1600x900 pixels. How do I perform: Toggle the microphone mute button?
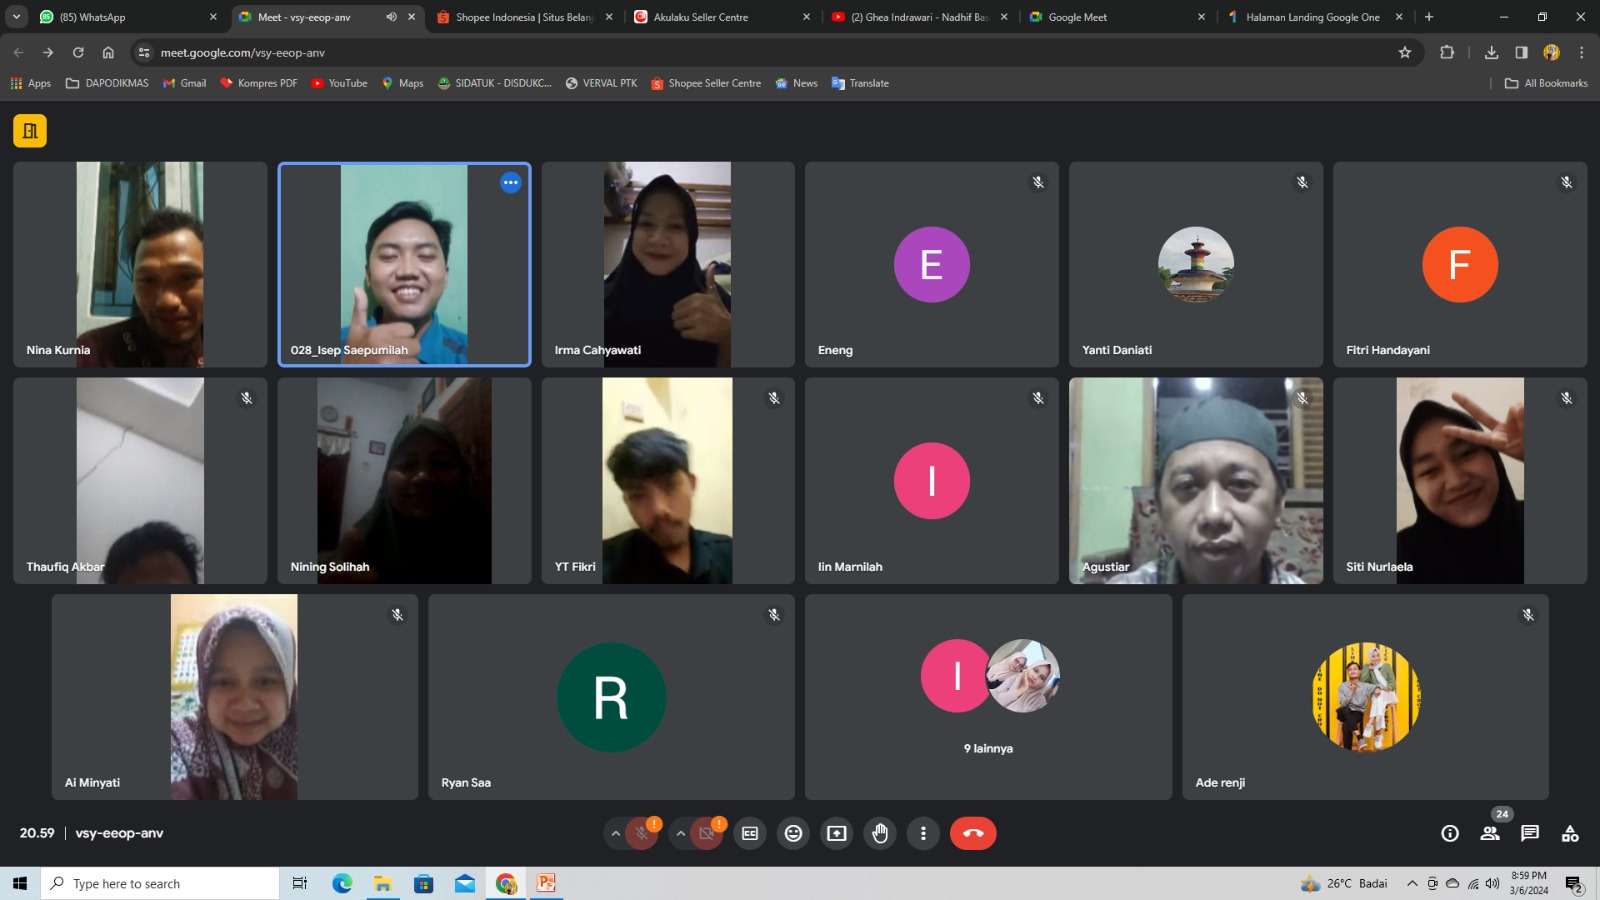642,833
